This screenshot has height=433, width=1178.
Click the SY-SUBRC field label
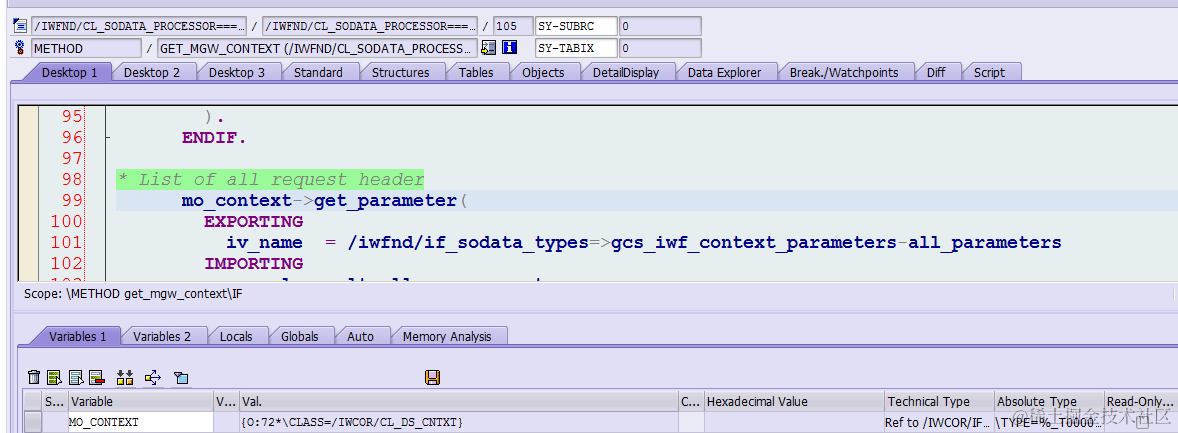pos(576,26)
